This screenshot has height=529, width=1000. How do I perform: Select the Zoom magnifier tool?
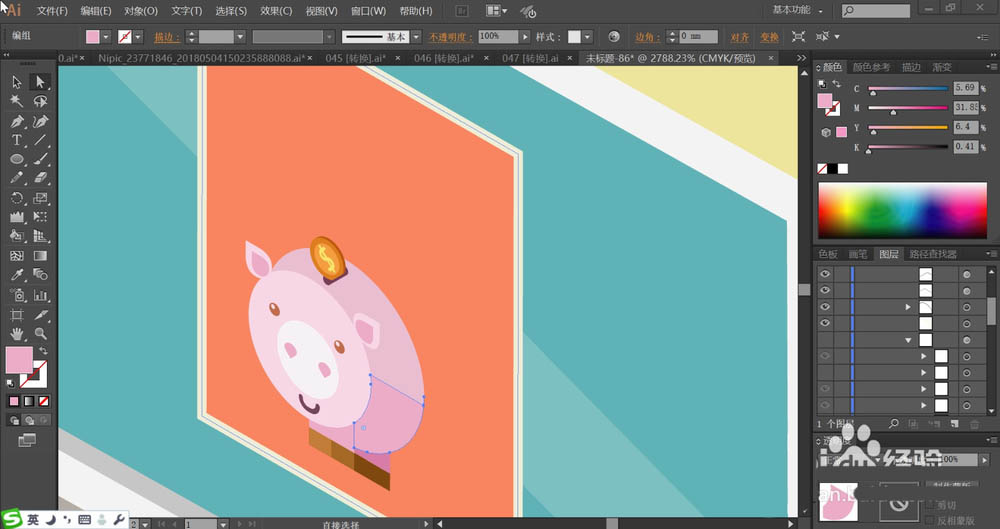[40, 333]
